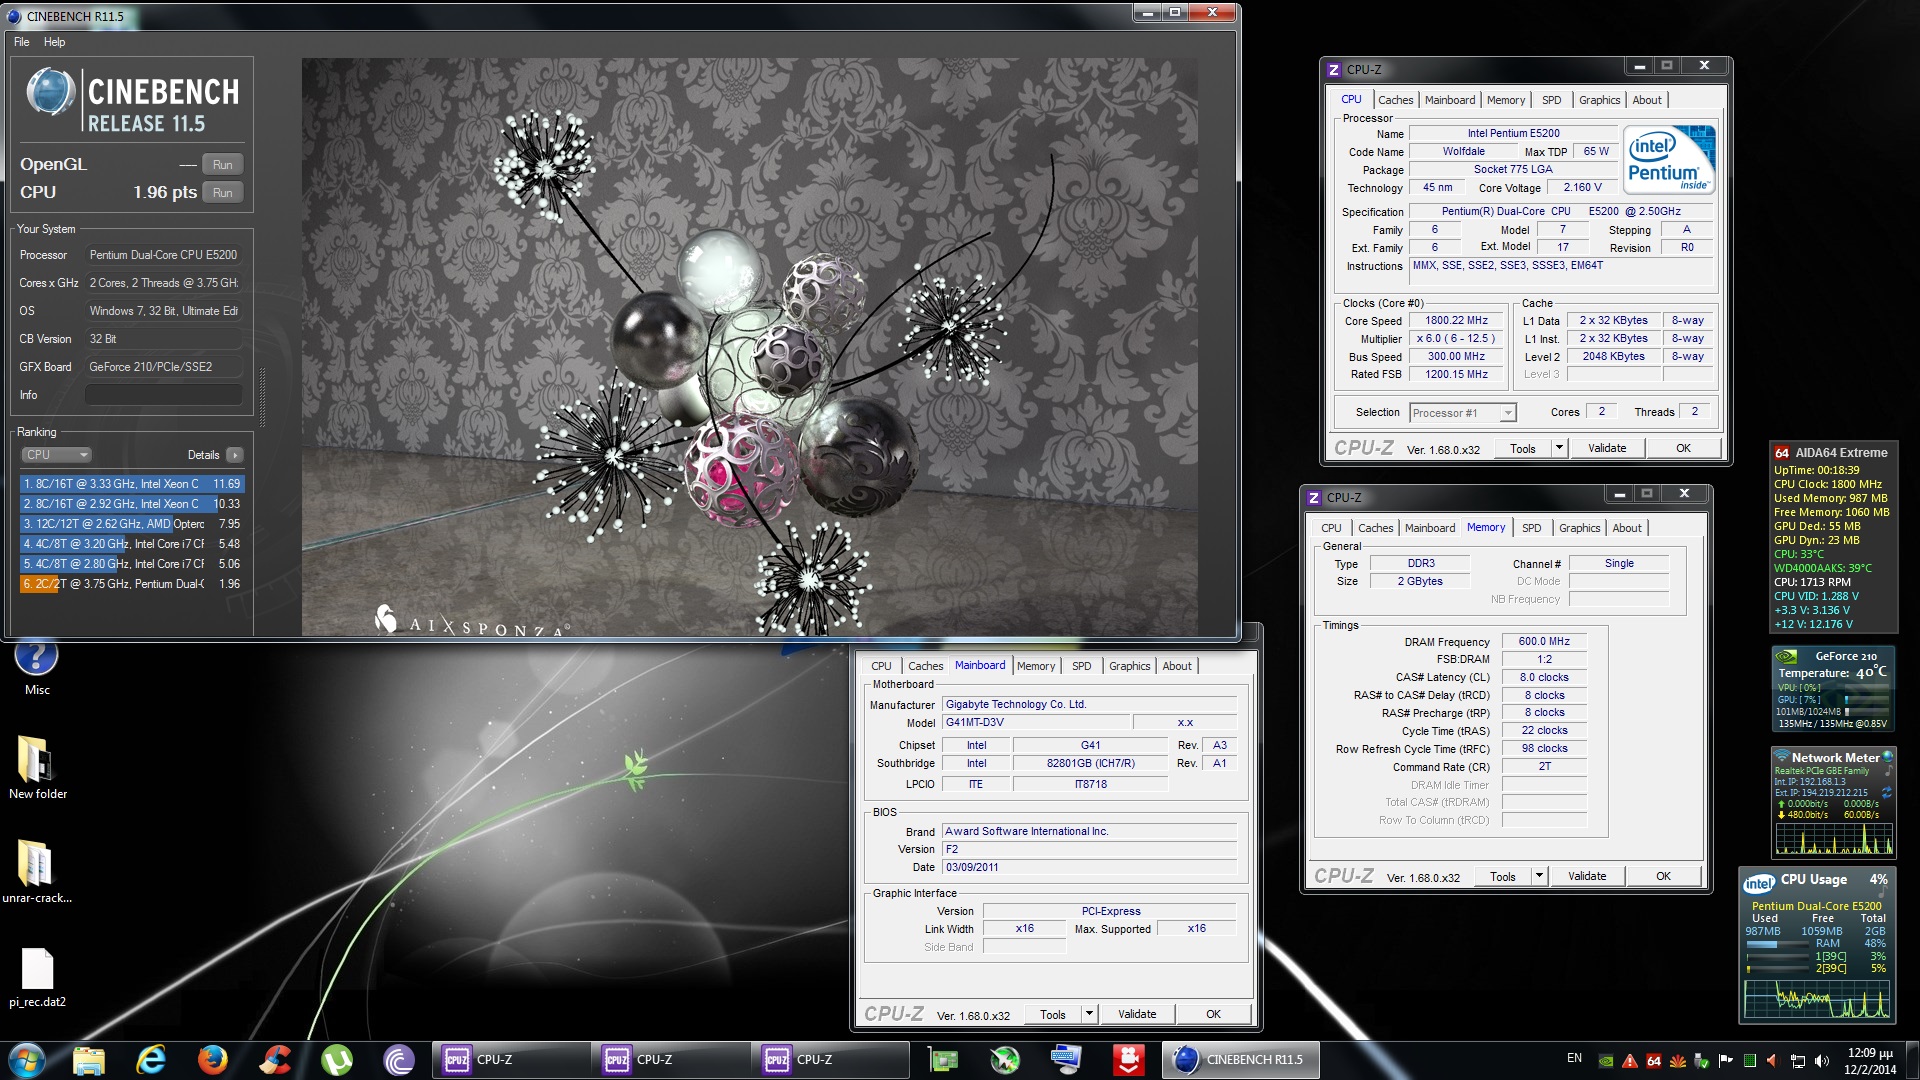This screenshot has width=1920, height=1080.
Task: Click the AIDA64 tray icon
Action: [x=1654, y=1060]
